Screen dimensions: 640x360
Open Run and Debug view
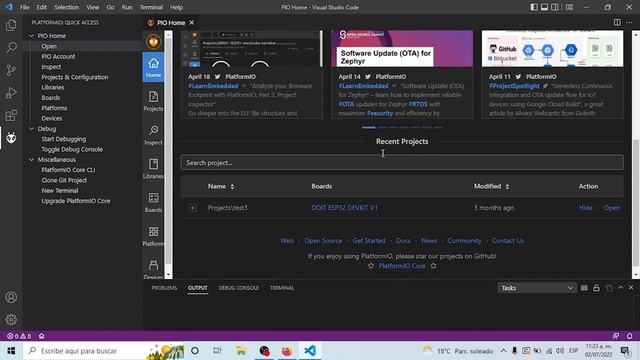(11, 93)
